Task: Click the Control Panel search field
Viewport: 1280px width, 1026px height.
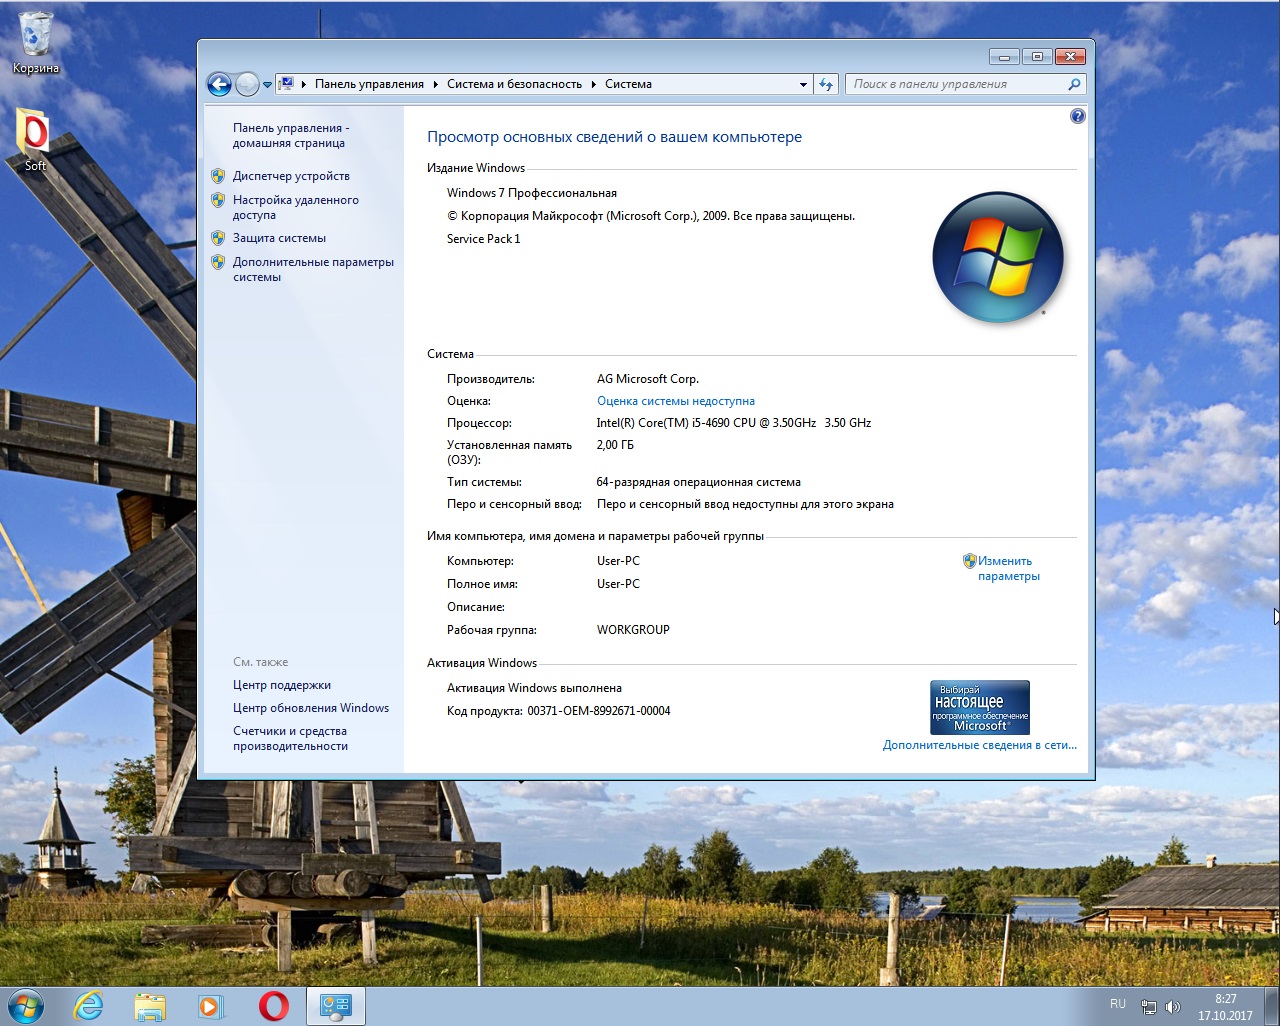Action: pyautogui.click(x=955, y=84)
